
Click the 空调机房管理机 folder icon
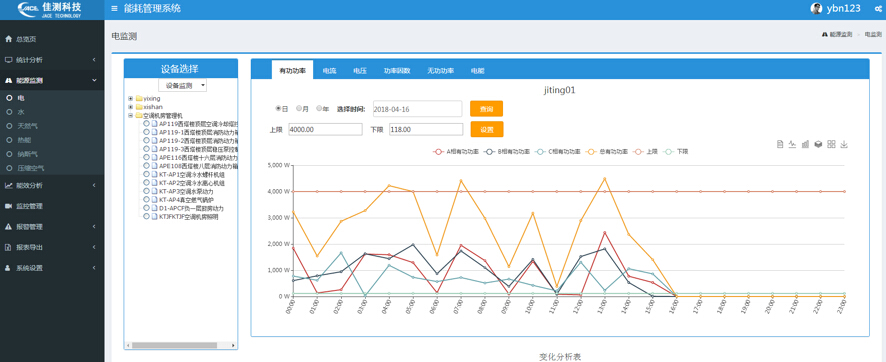tap(139, 115)
